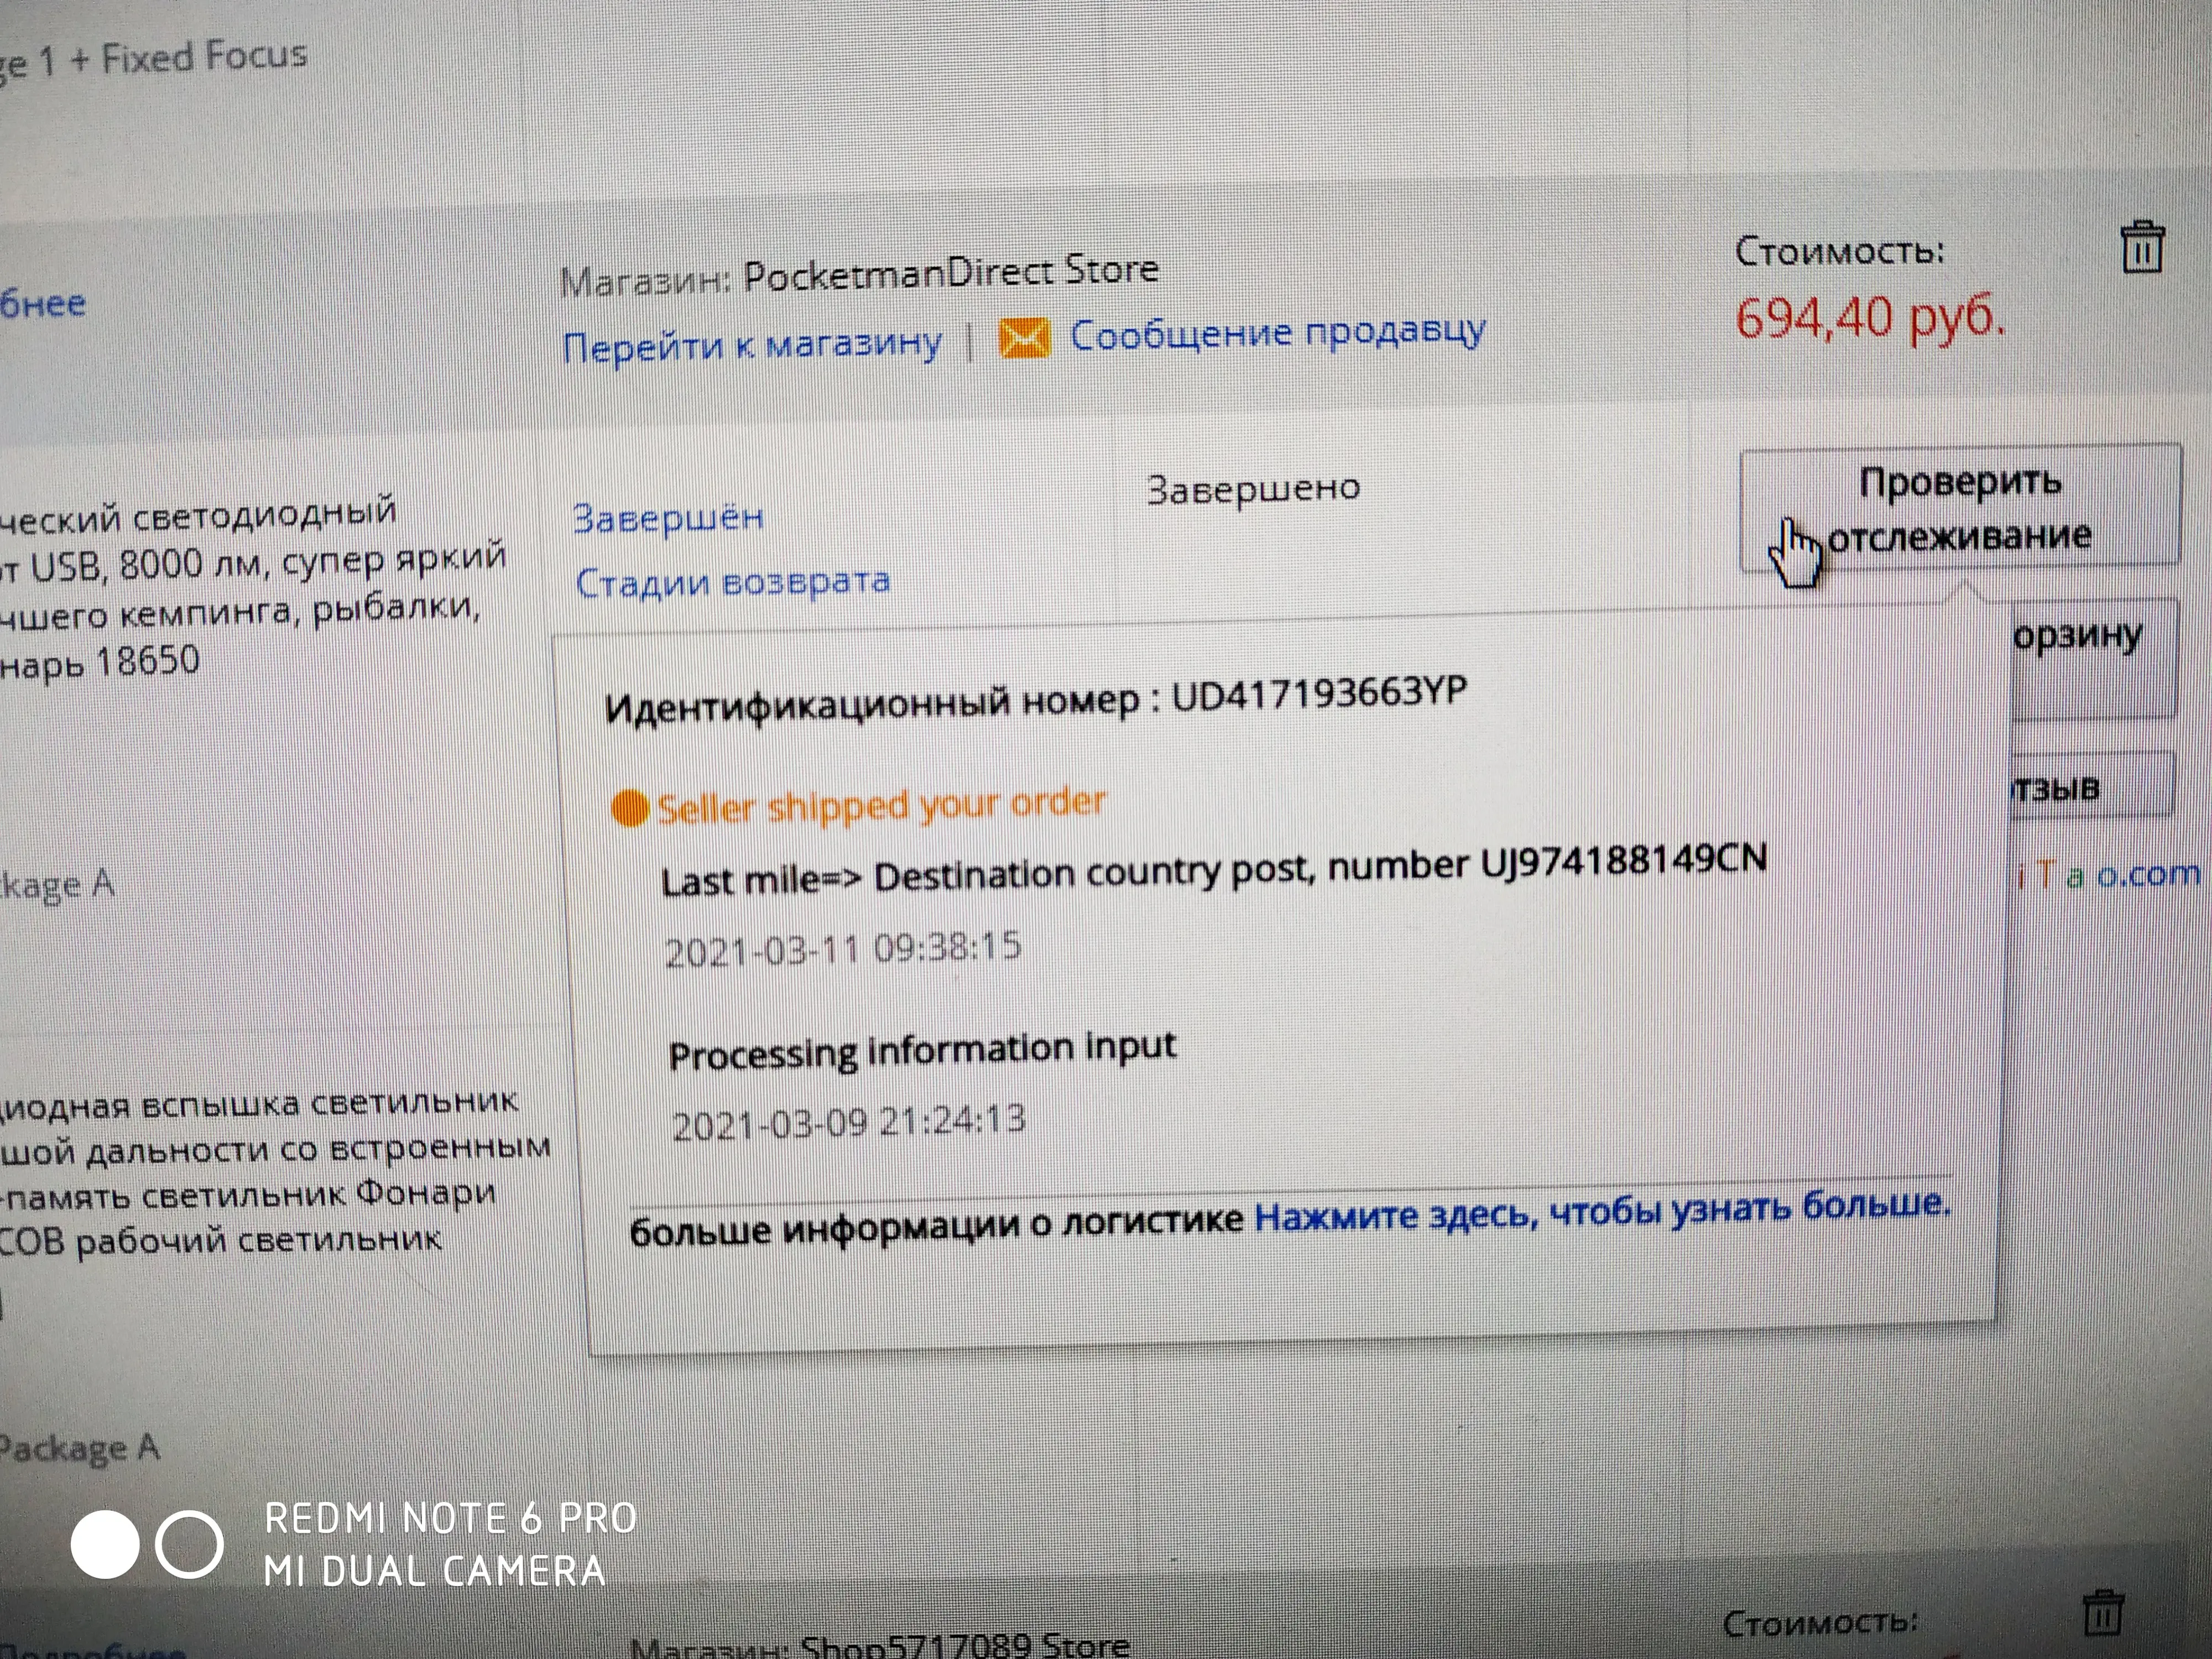The image size is (2212, 1659).
Task: Click last mile number UJ974188149CN
Action: point(1623,861)
